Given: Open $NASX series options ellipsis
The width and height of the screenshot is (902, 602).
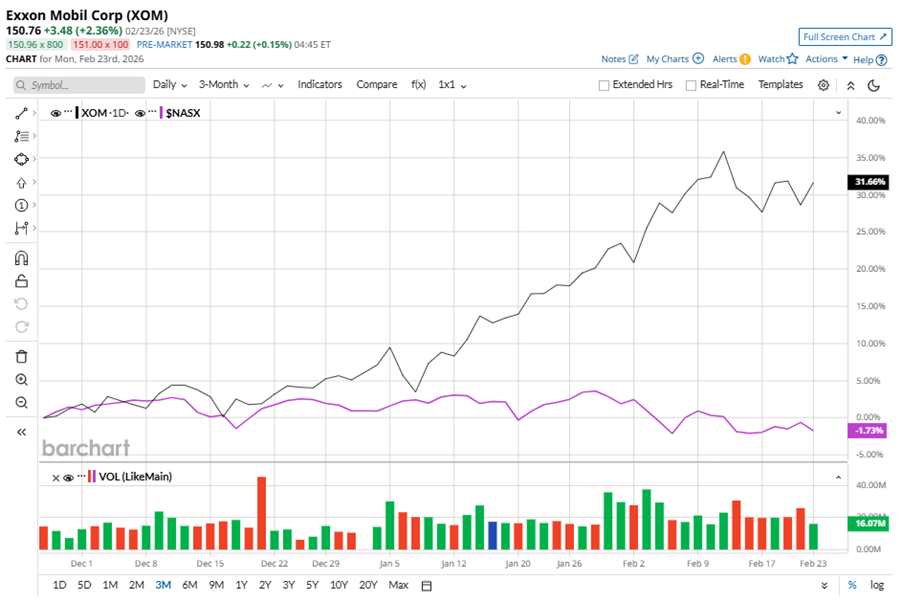Looking at the screenshot, I should tap(152, 111).
